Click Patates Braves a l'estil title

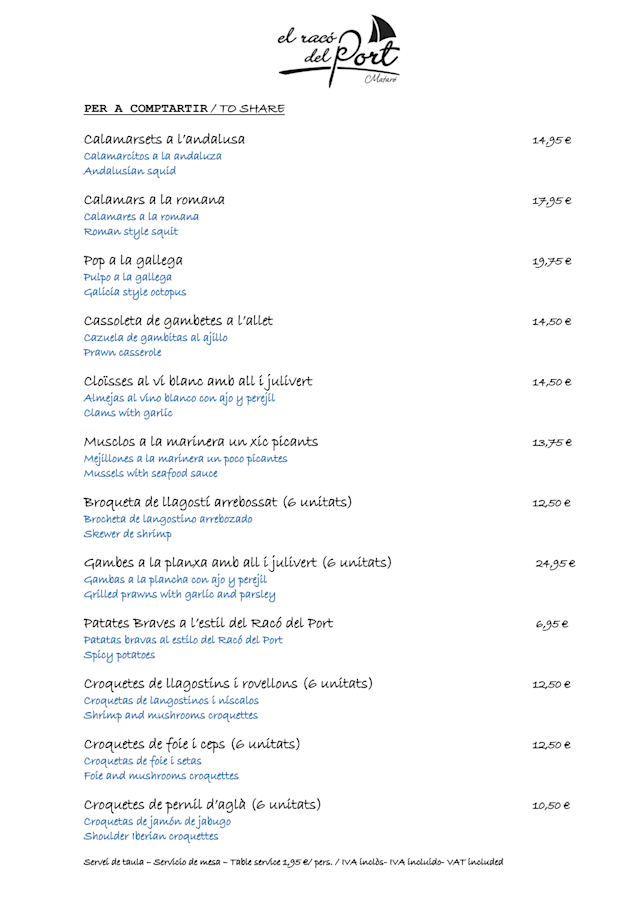pyautogui.click(x=208, y=623)
